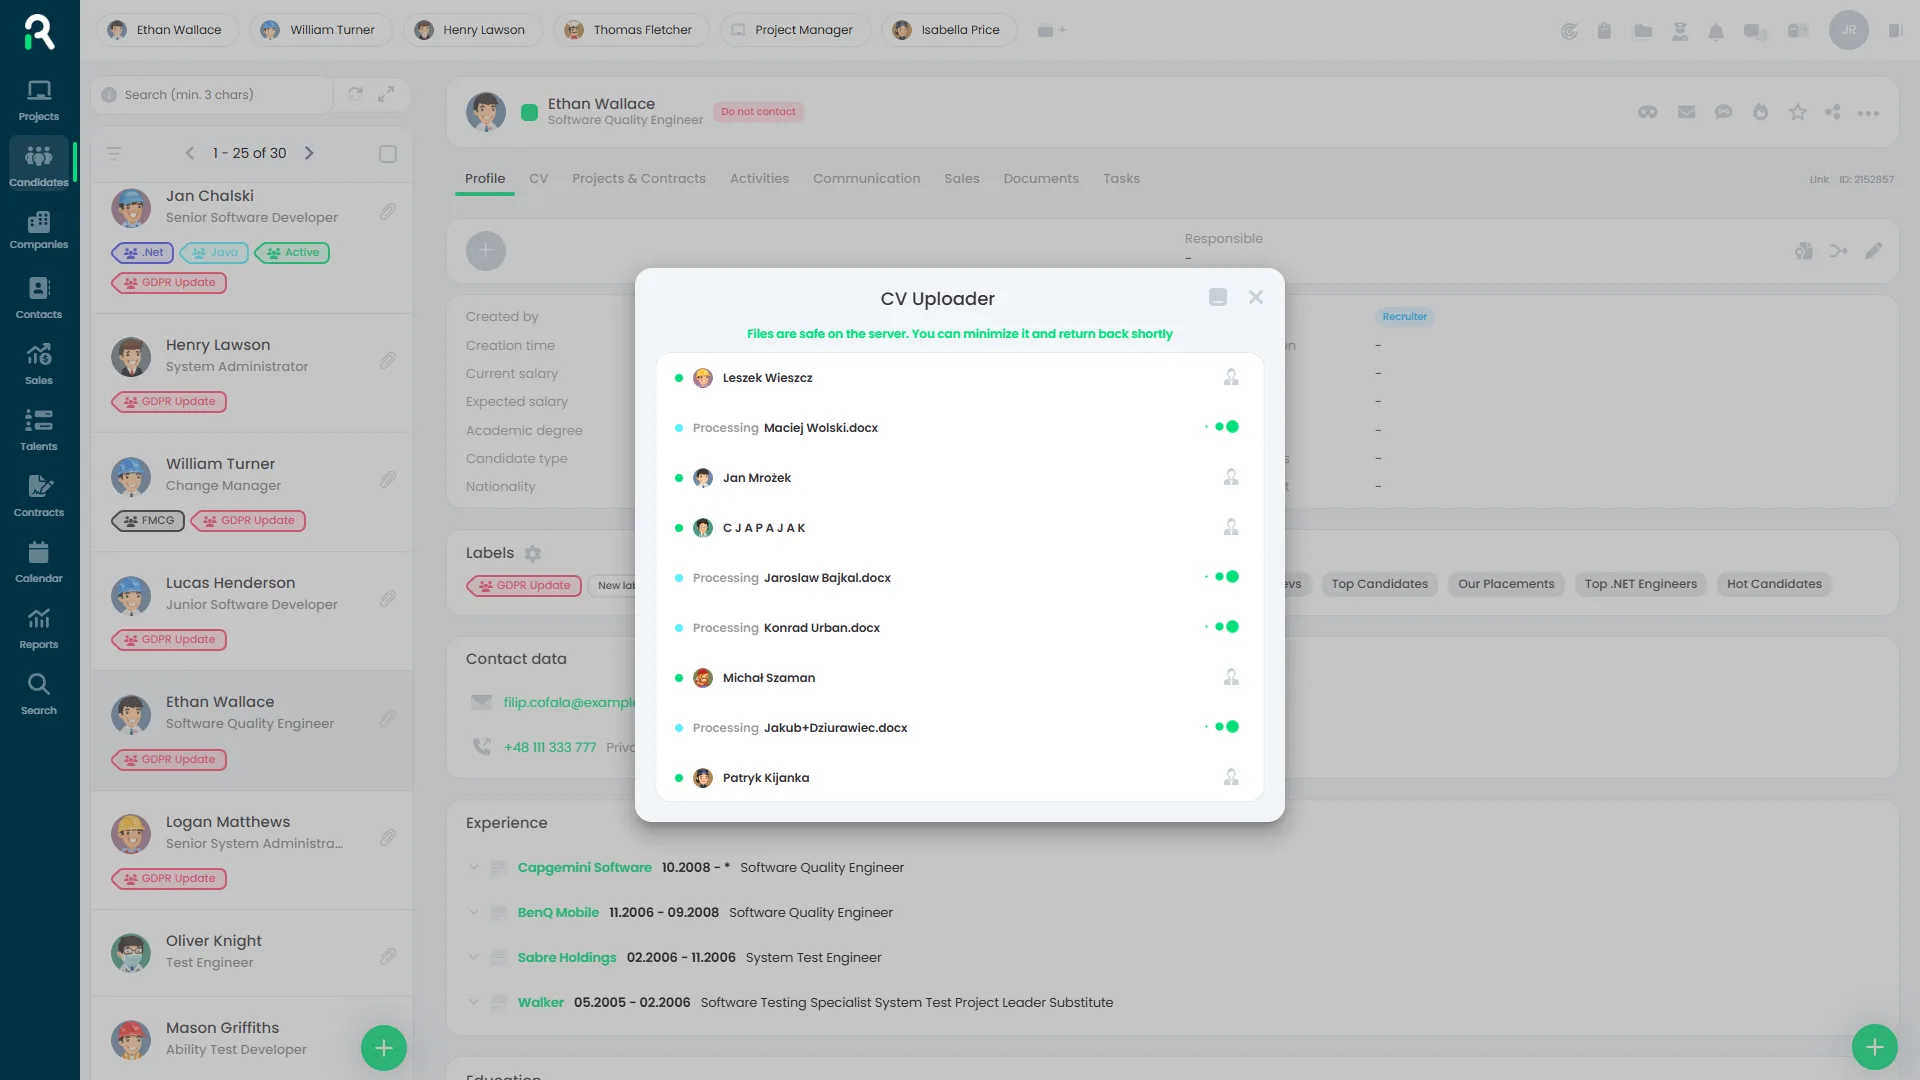Edit the Responsible section using the pencil icon
1920x1080 pixels.
[x=1874, y=251]
